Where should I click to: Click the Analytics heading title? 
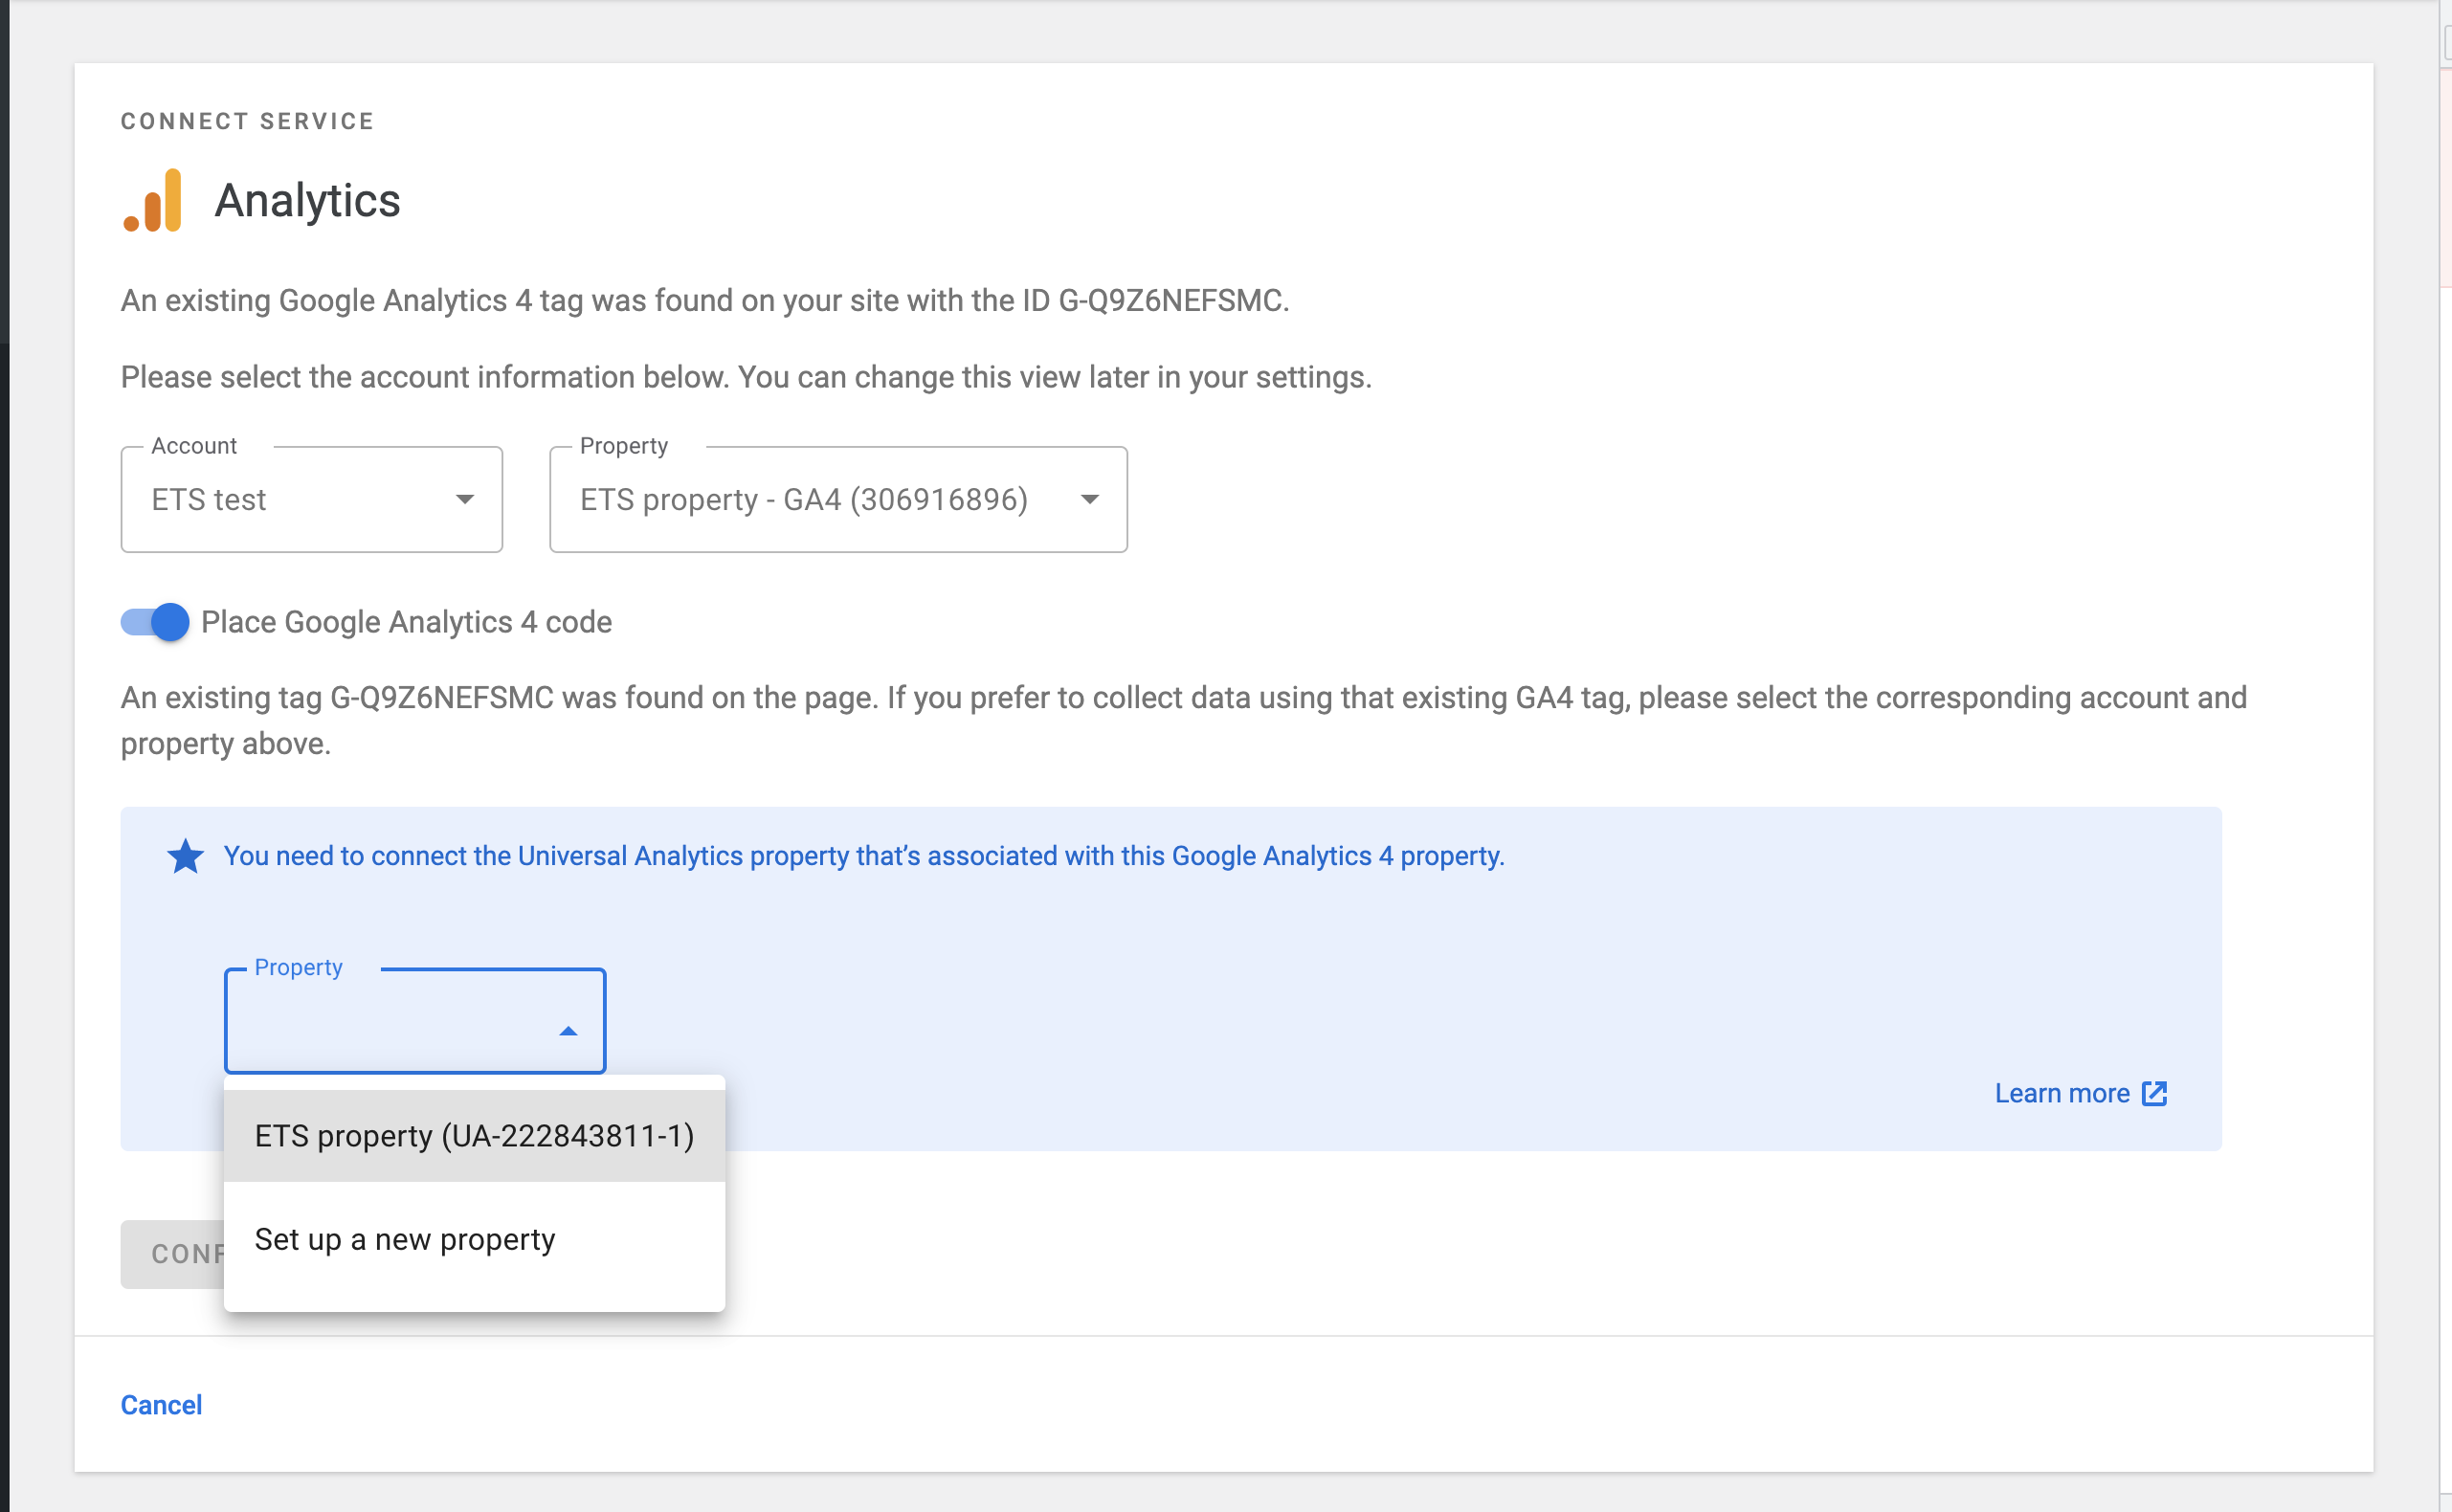tap(307, 201)
